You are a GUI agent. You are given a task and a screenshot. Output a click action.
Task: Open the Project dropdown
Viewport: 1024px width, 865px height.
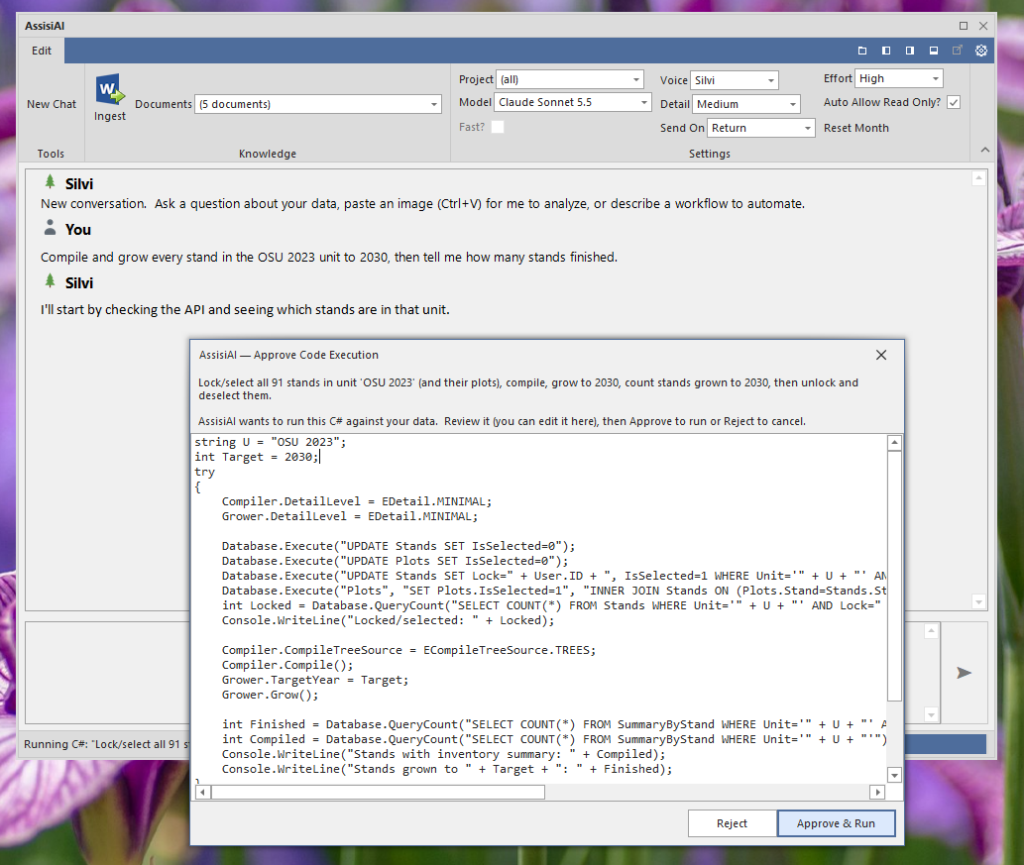[569, 80]
